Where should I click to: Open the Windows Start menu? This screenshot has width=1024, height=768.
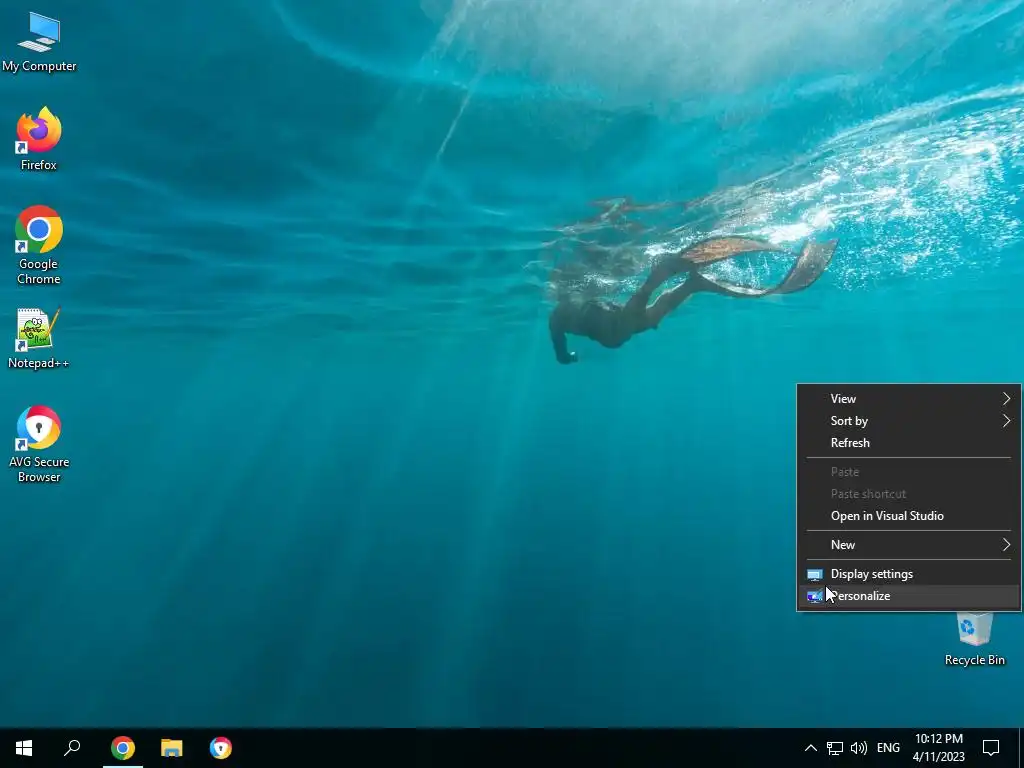24,748
